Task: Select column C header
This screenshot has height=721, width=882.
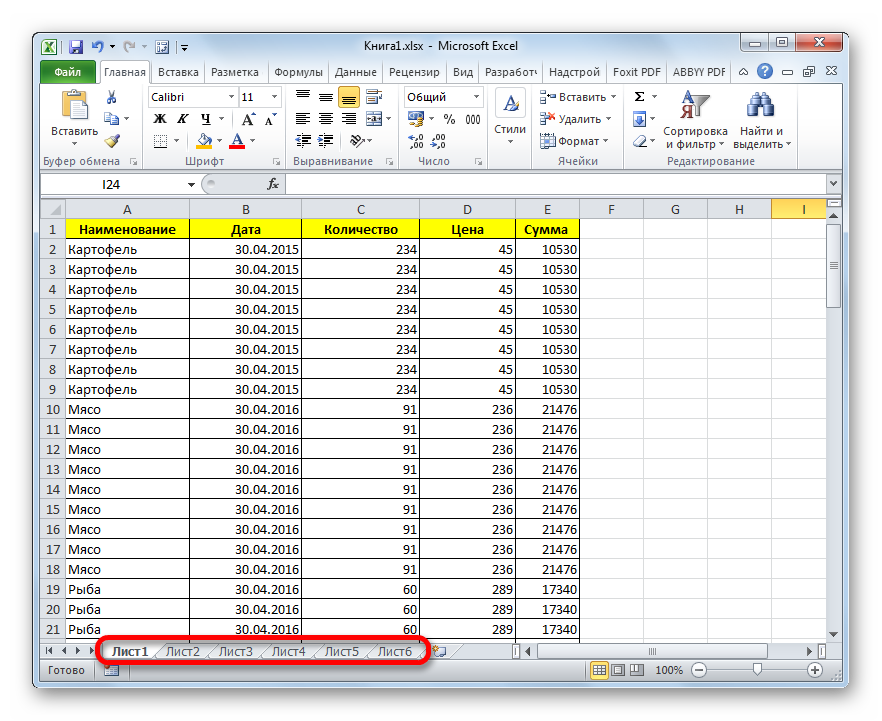Action: point(360,209)
